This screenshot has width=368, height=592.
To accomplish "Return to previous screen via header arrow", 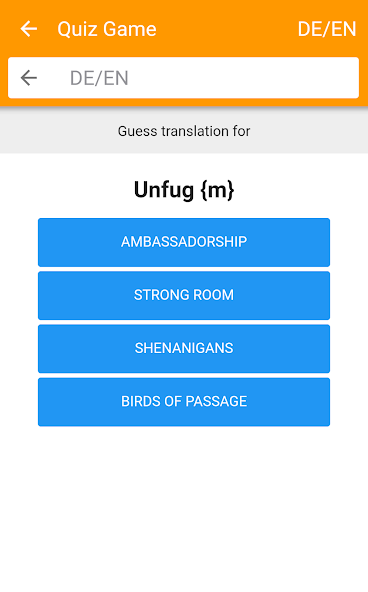I will 29,29.
